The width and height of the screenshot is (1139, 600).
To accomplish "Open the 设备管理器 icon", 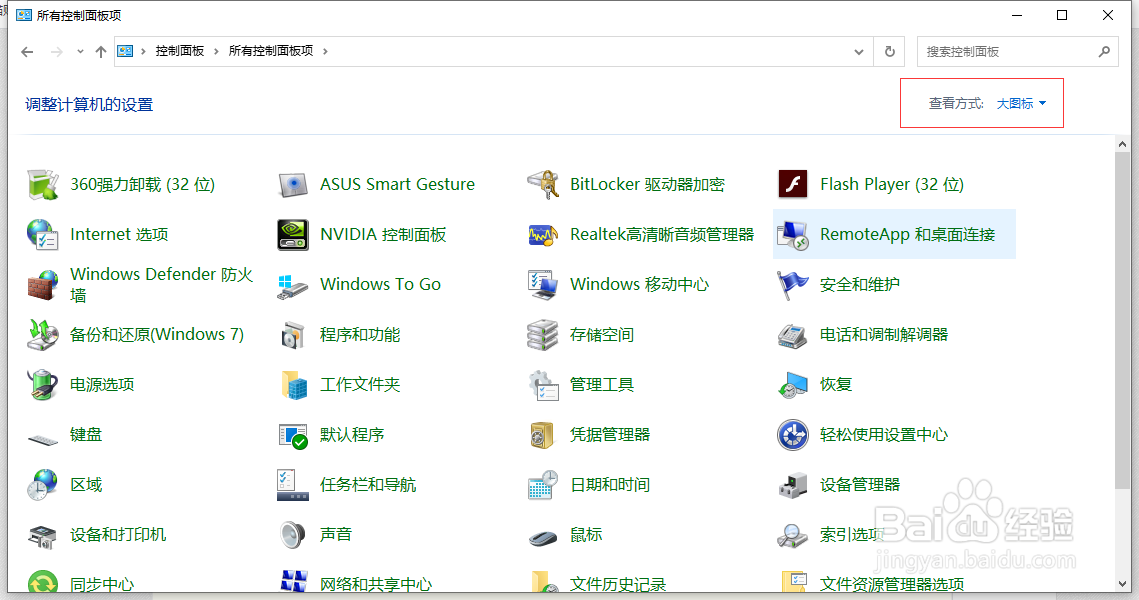I will (793, 485).
